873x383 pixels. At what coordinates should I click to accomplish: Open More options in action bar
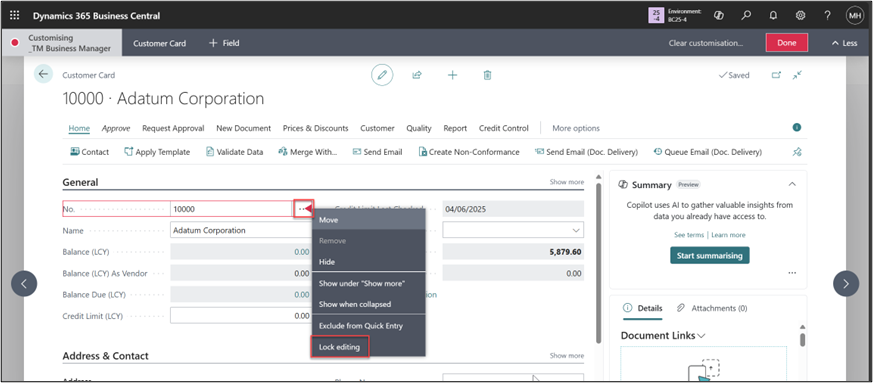(576, 128)
